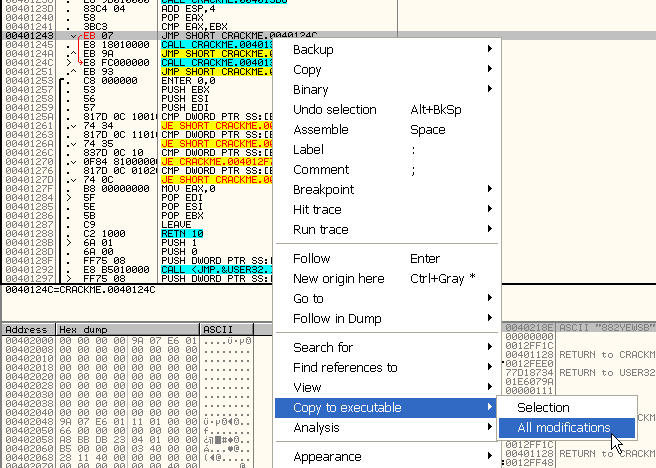656x468 pixels.
Task: Choose Selection under Copy to executable
Action: pos(543,408)
